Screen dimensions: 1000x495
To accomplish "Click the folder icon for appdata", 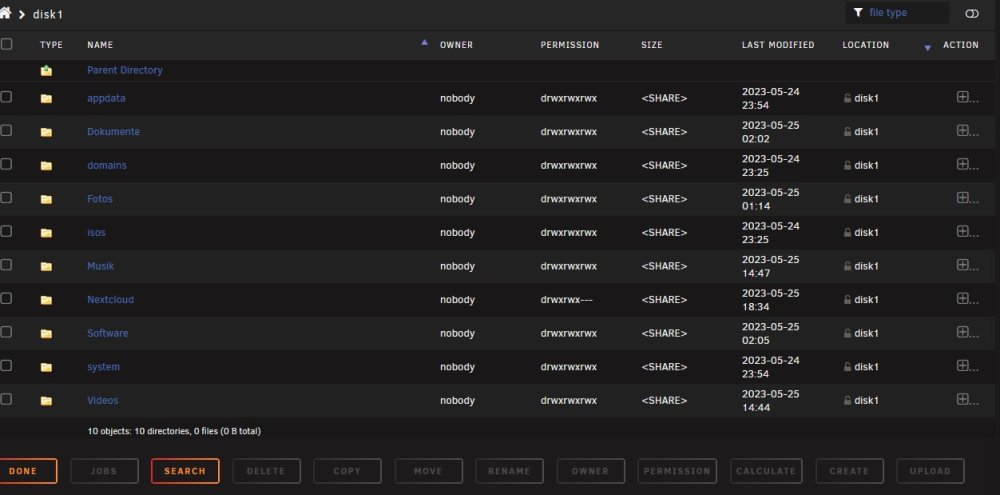I will tap(46, 99).
